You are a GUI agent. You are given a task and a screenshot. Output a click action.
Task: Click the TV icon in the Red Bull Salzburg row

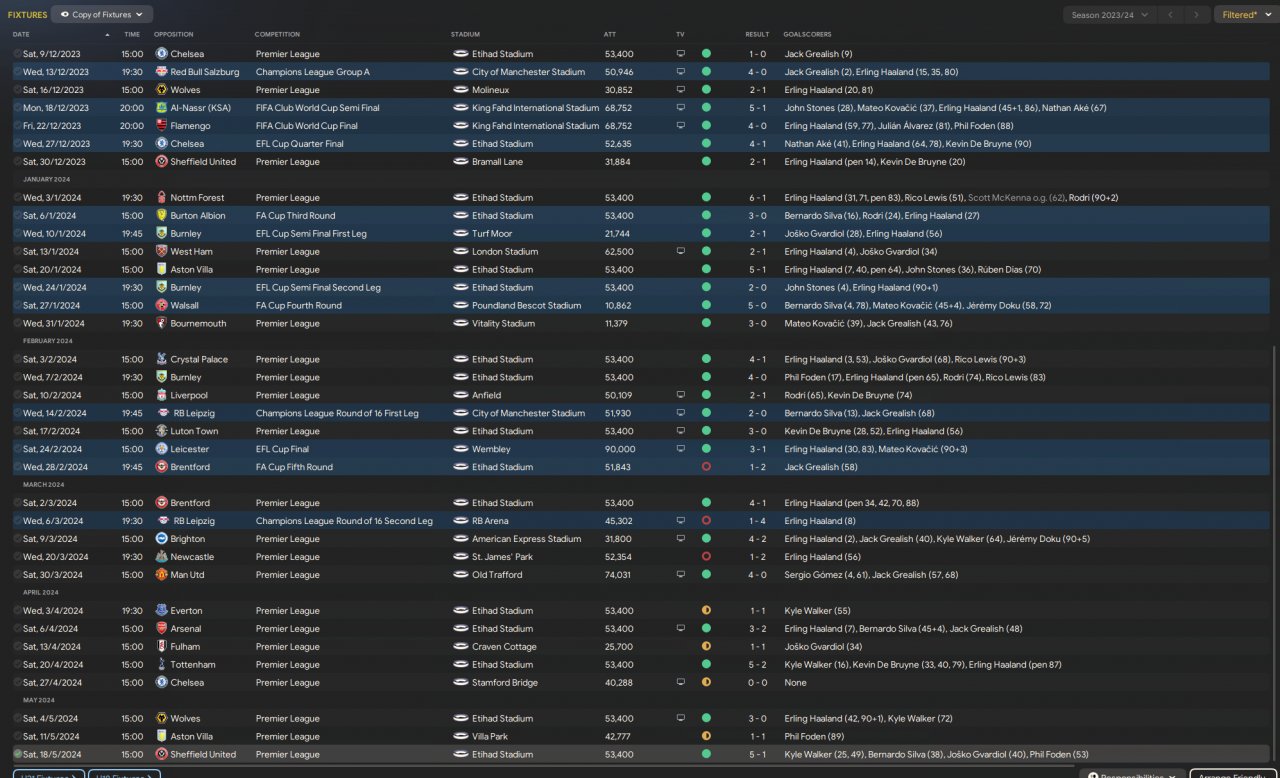681,72
